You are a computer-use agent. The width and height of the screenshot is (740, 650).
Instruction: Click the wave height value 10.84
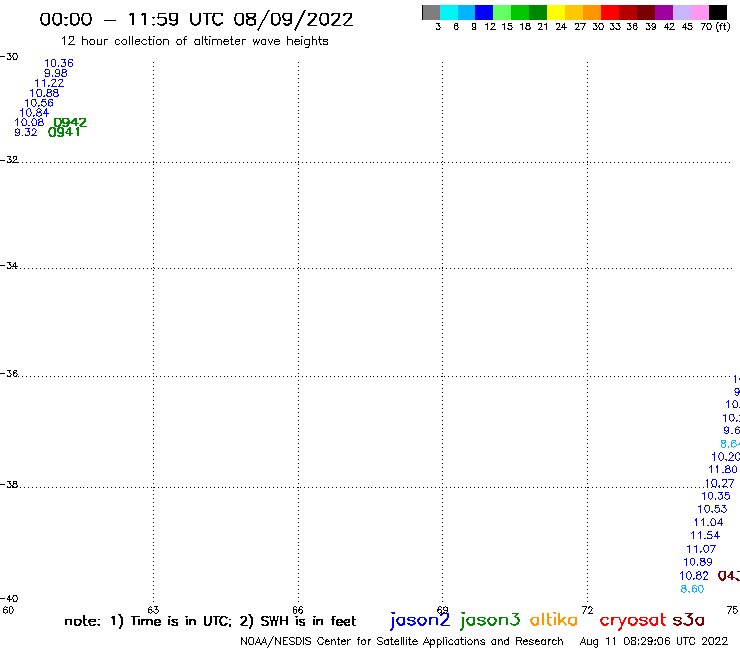(34, 113)
